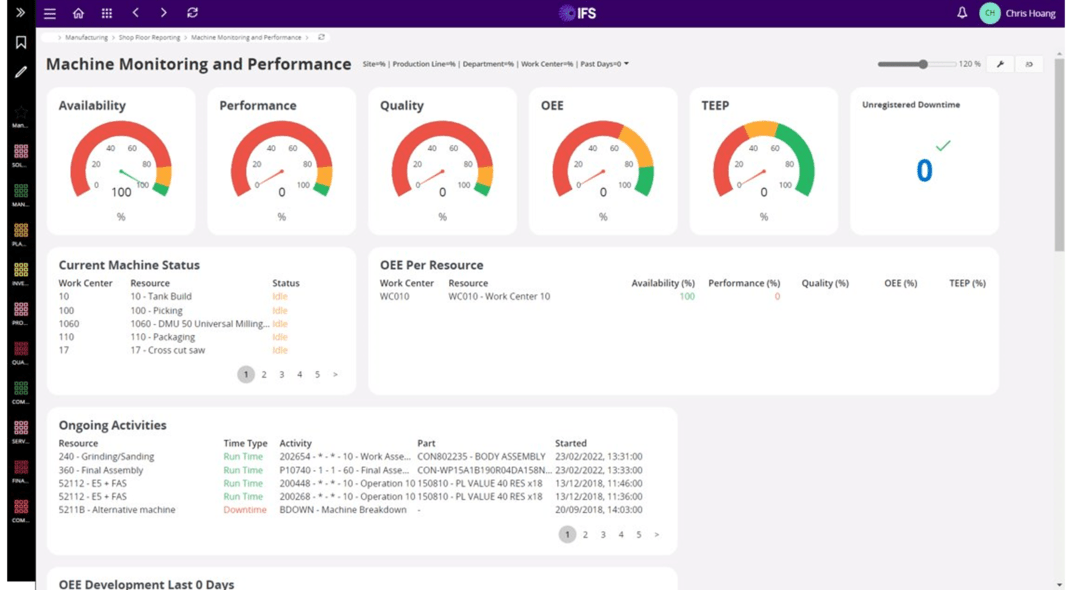Reload the page using the top bar refresh icon
The width and height of the screenshot is (1072, 590).
(x=192, y=13)
